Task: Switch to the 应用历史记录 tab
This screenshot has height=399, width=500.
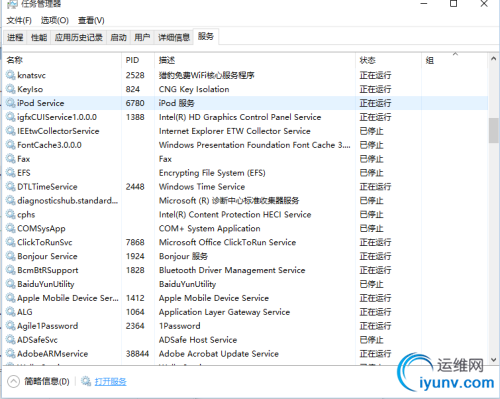Action: click(79, 37)
